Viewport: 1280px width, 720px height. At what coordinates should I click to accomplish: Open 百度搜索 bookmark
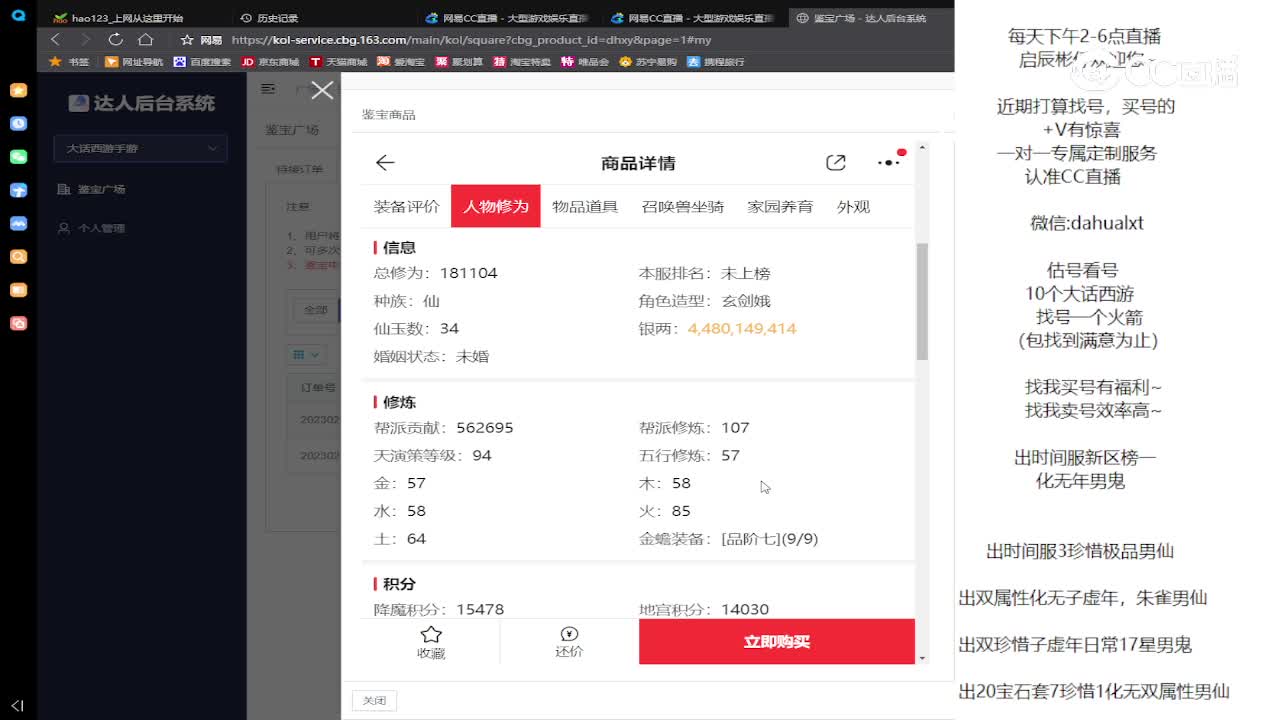(x=203, y=62)
